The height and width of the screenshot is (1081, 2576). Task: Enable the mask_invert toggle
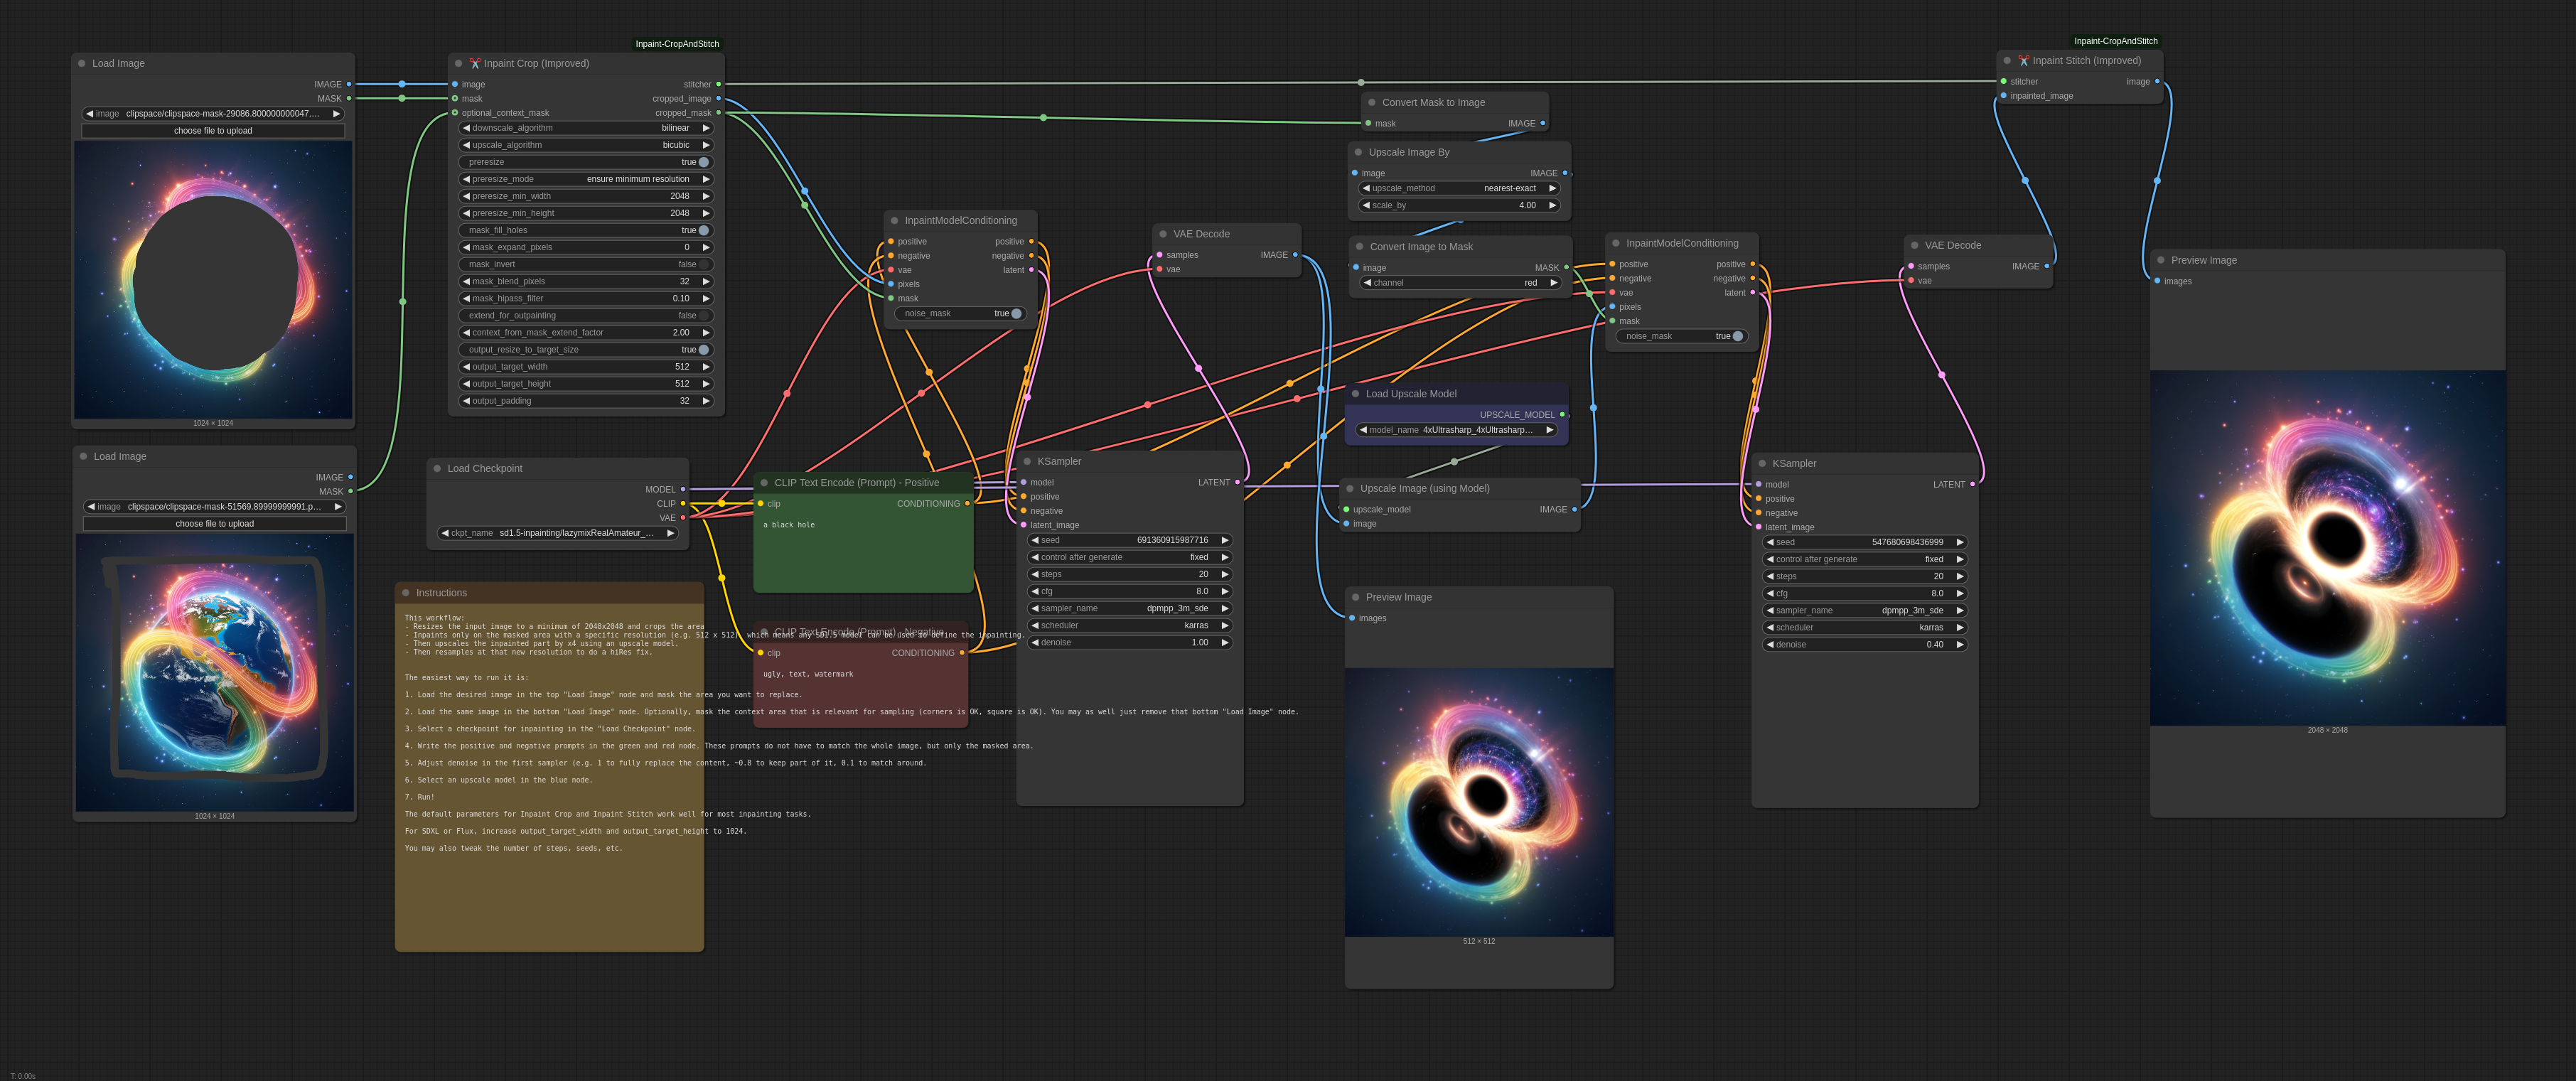703,264
